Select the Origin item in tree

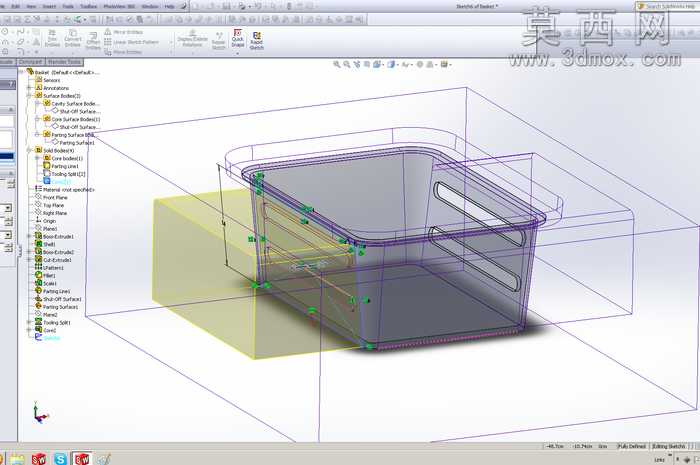[46, 221]
